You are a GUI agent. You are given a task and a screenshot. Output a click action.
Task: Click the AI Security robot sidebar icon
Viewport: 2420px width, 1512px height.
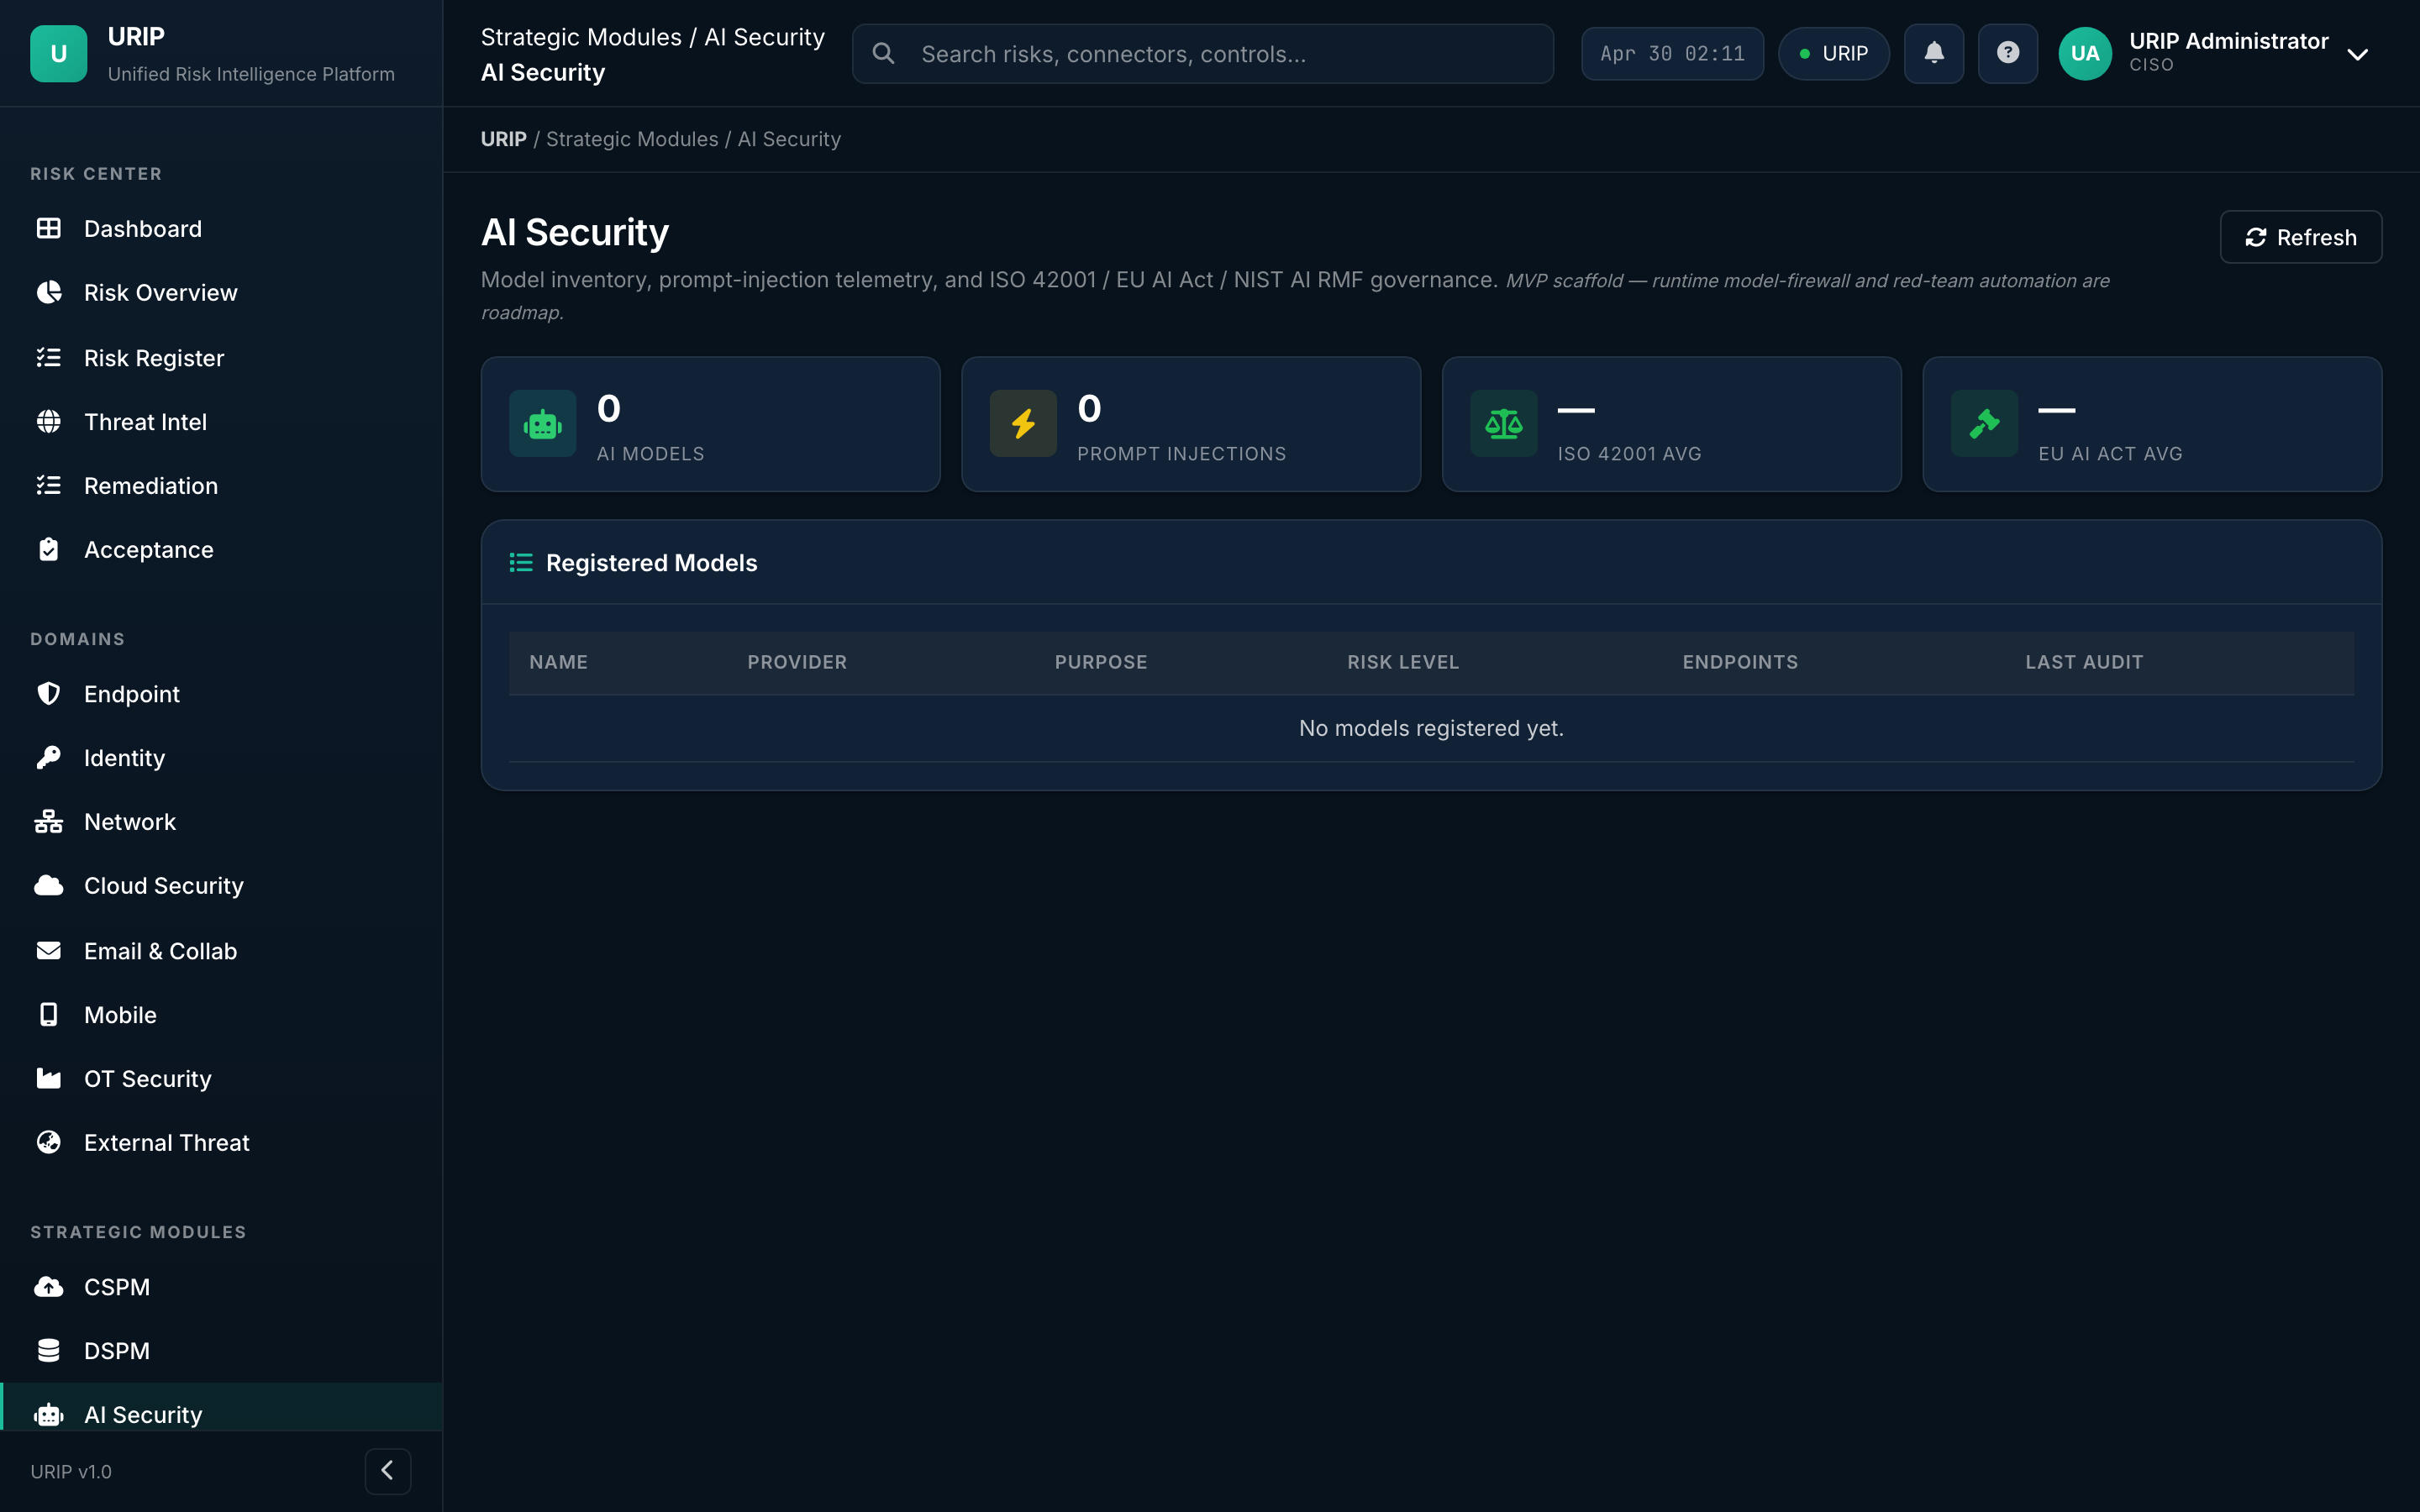click(48, 1414)
